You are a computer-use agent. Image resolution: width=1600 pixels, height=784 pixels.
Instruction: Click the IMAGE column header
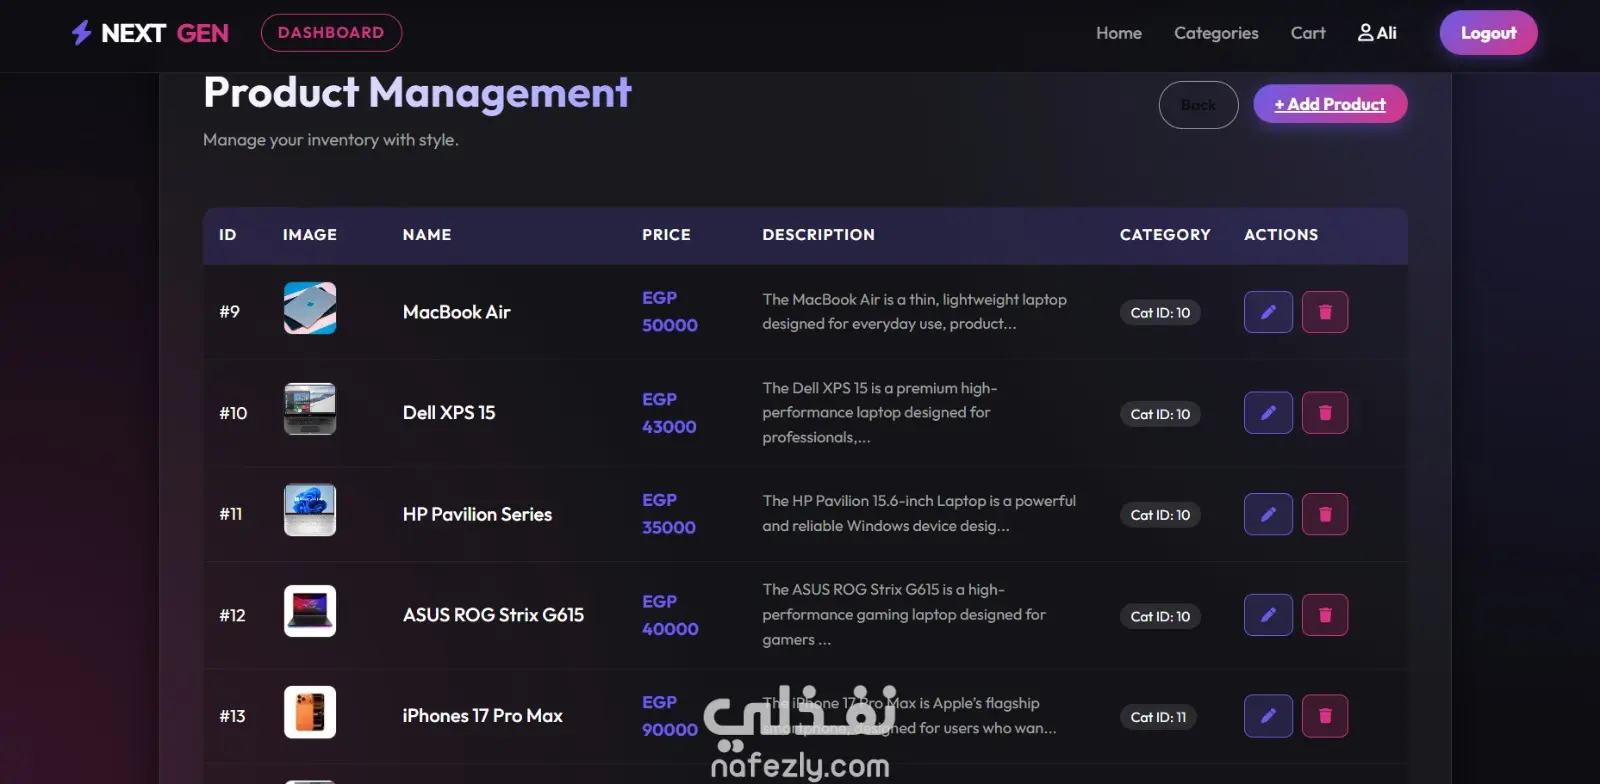(x=310, y=235)
